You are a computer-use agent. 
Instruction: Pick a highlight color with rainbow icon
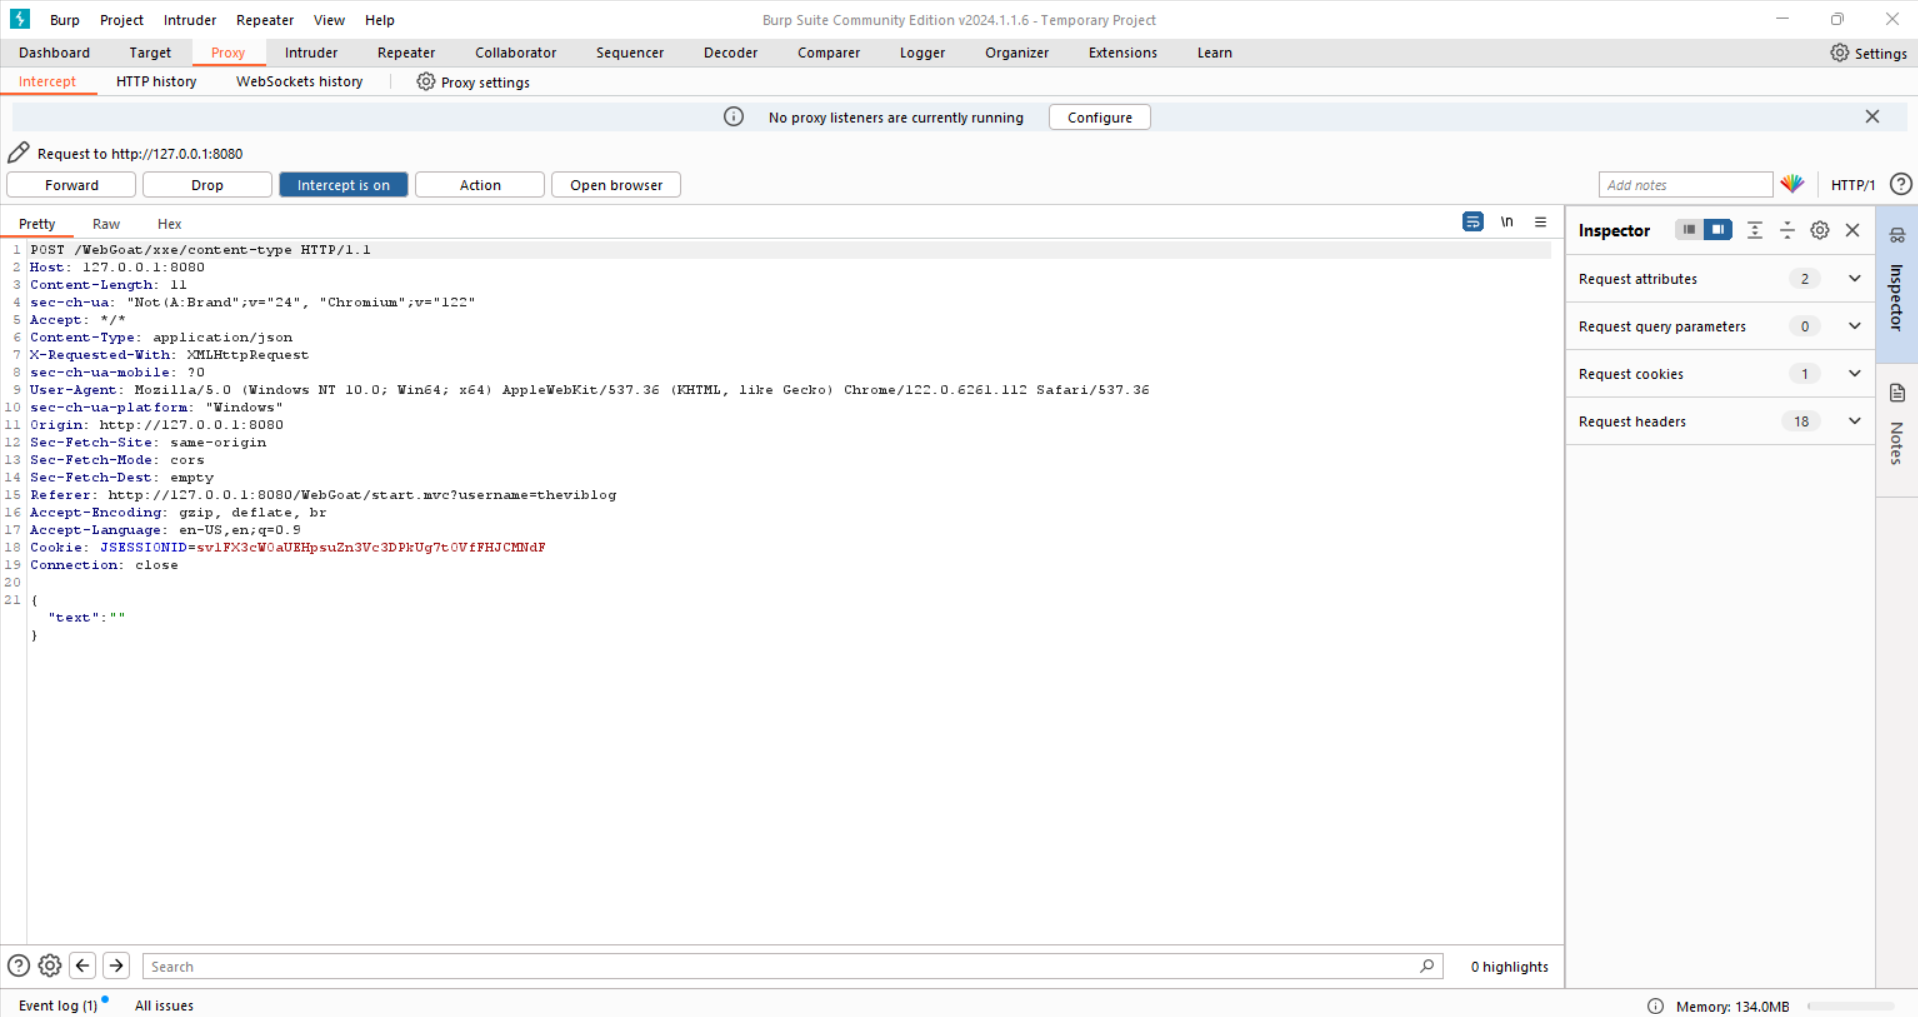pos(1792,184)
